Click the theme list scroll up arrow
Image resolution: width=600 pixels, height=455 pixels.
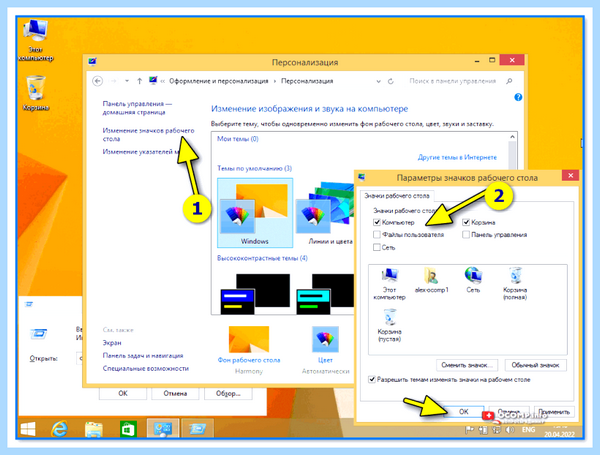click(512, 137)
